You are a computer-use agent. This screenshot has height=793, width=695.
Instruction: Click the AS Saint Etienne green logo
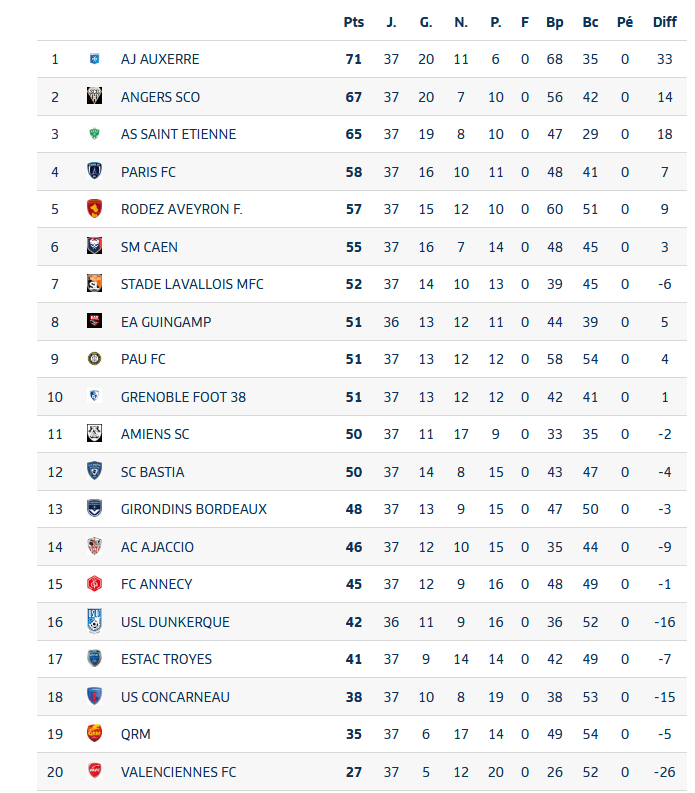tap(95, 134)
